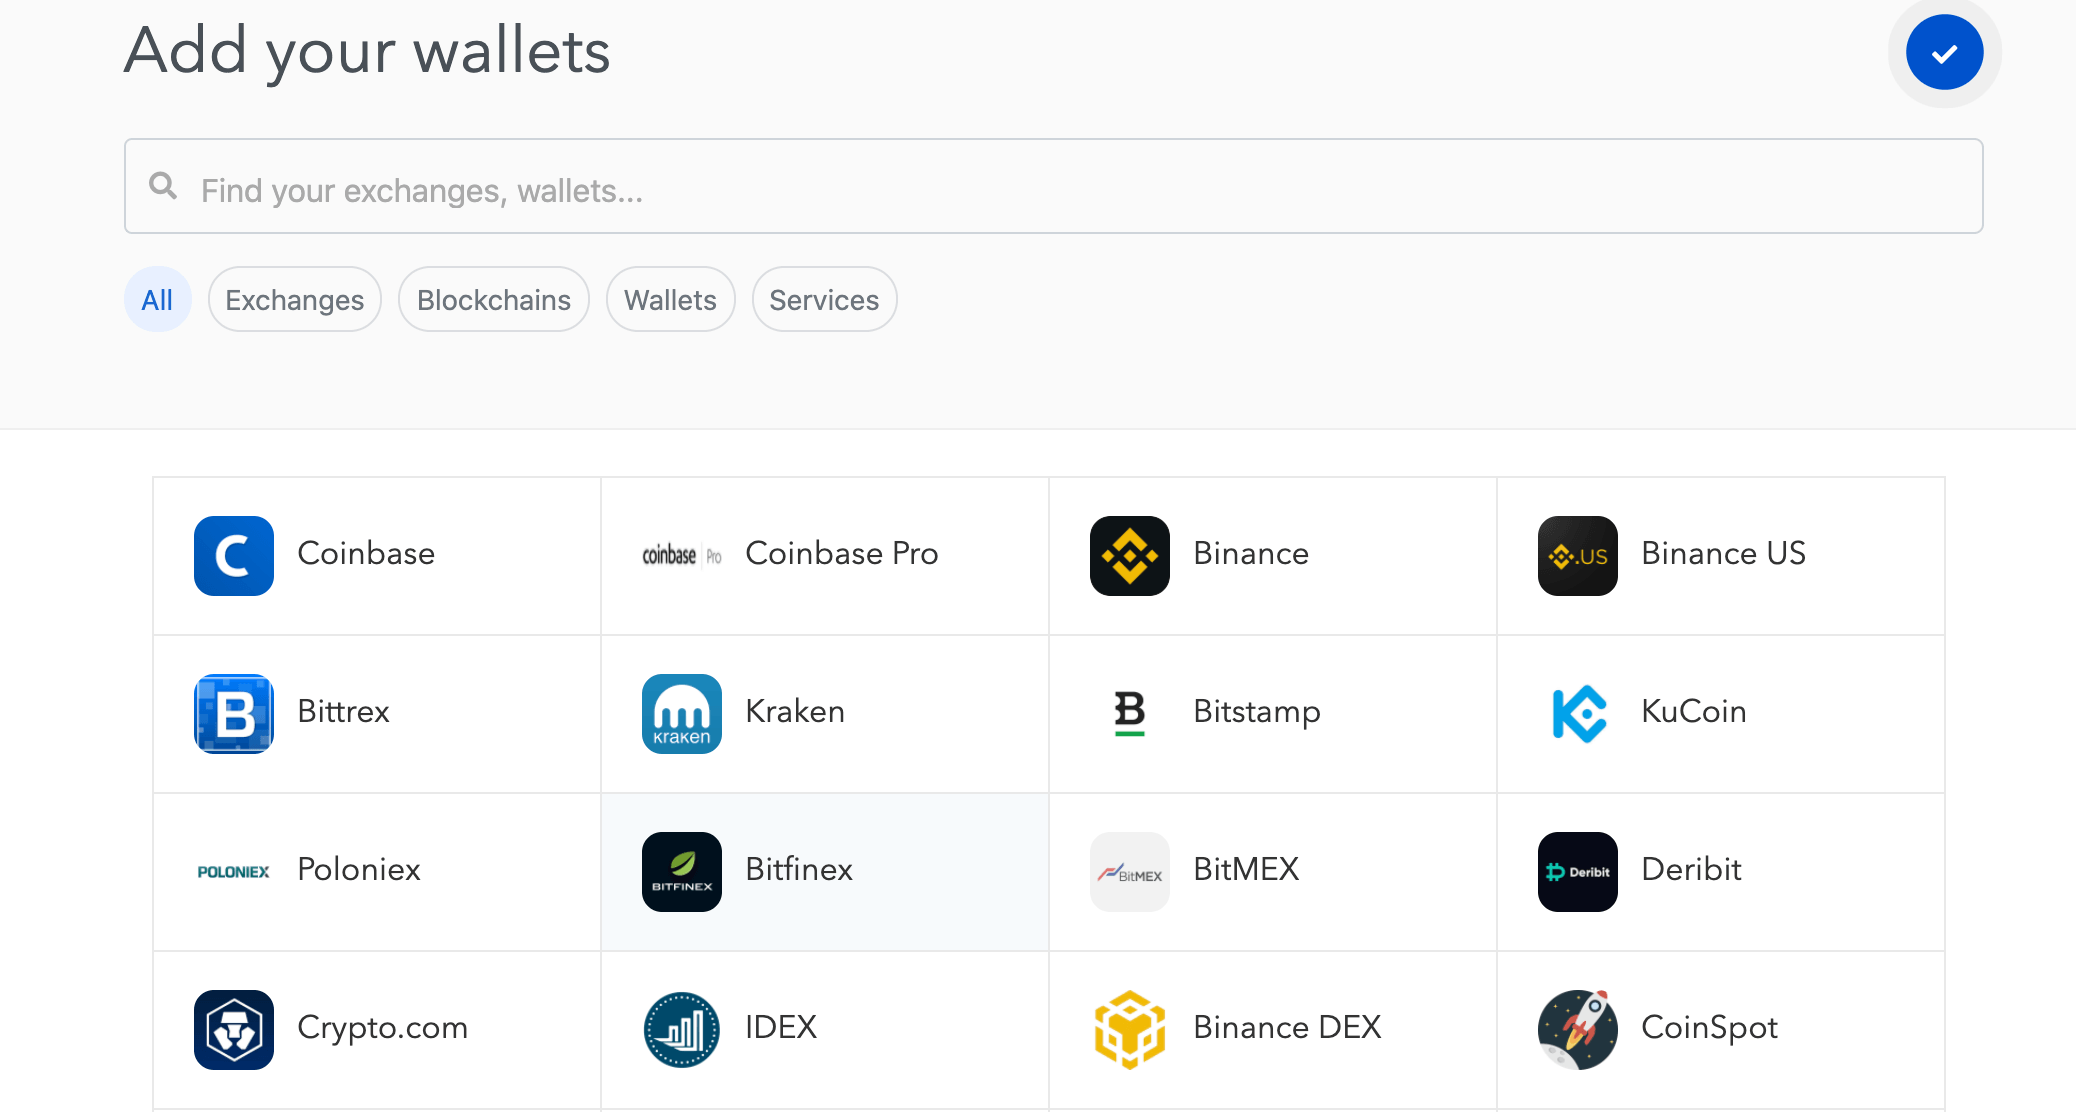The height and width of the screenshot is (1112, 2076).
Task: Toggle the Exchanges filter chip
Action: point(294,299)
